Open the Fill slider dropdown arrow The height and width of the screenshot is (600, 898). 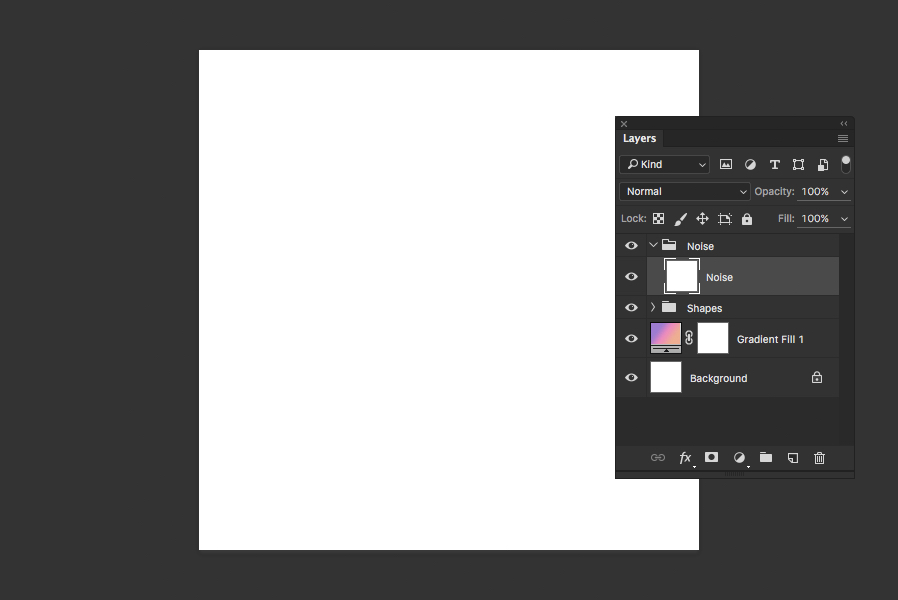tap(844, 219)
